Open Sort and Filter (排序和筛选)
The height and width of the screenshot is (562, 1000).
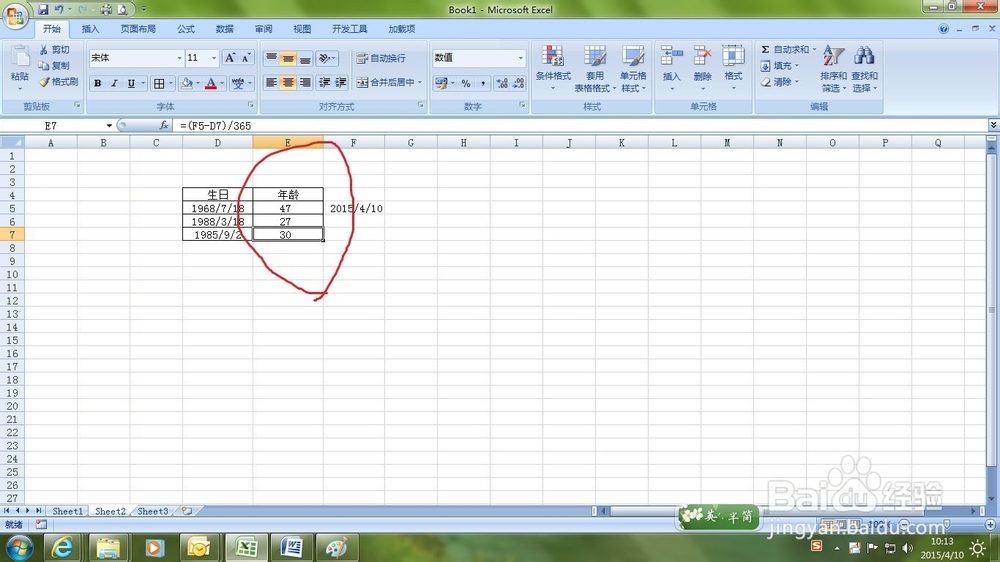pyautogui.click(x=834, y=68)
